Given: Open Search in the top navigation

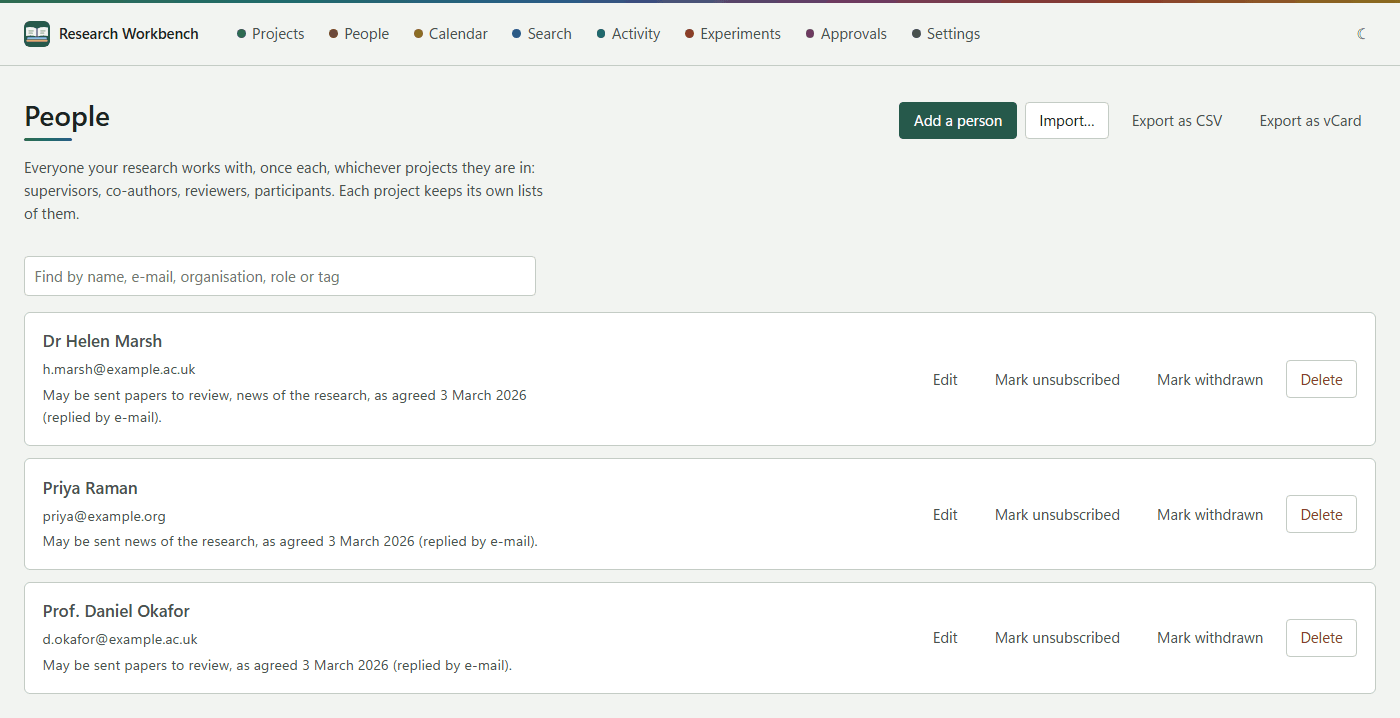Looking at the screenshot, I should [542, 34].
